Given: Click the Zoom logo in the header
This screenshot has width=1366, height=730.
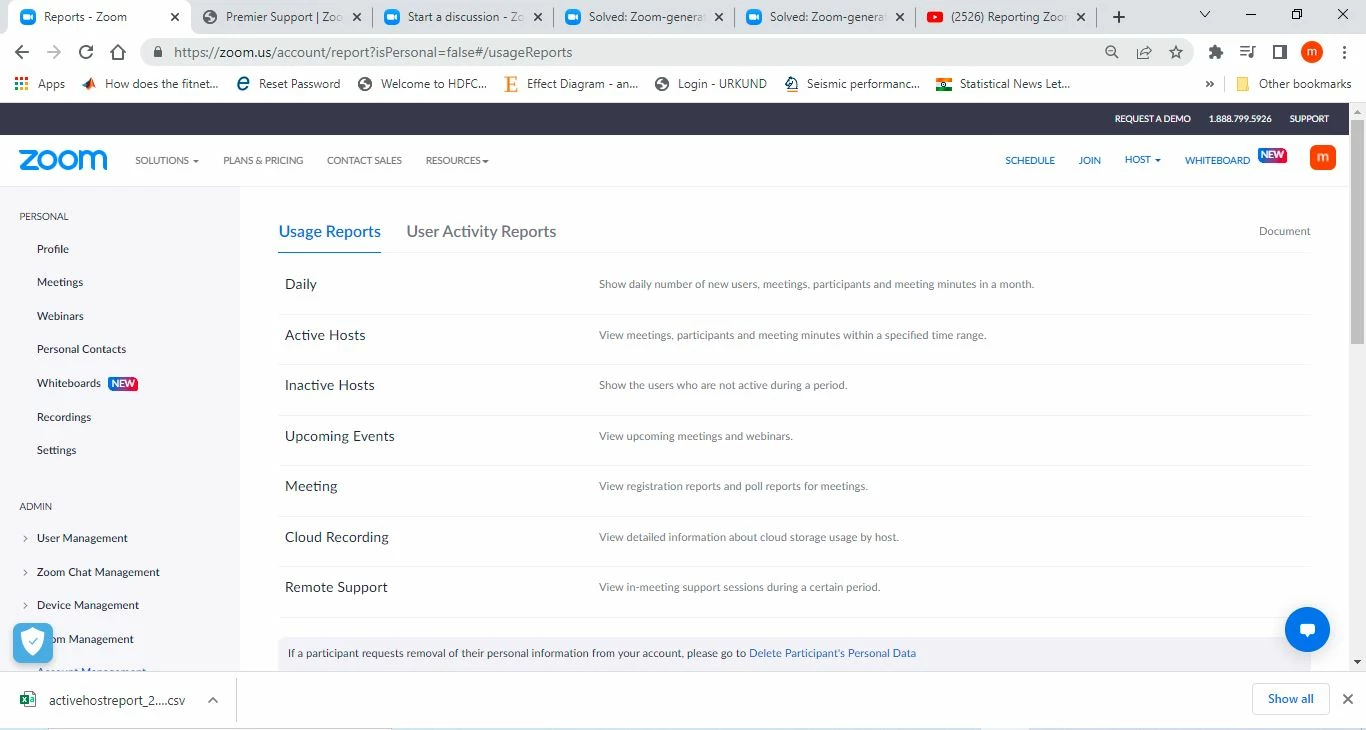Looking at the screenshot, I should click(63, 160).
